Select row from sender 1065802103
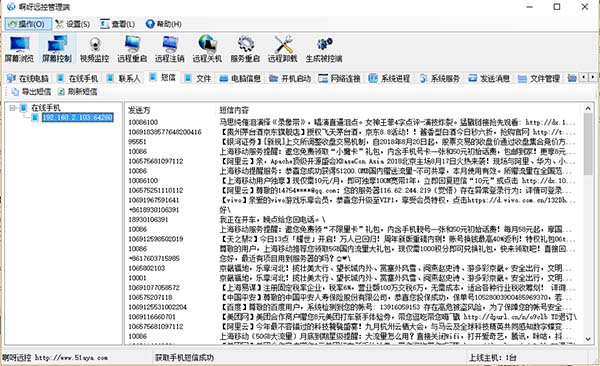The width and height of the screenshot is (600, 366). pyautogui.click(x=351, y=268)
